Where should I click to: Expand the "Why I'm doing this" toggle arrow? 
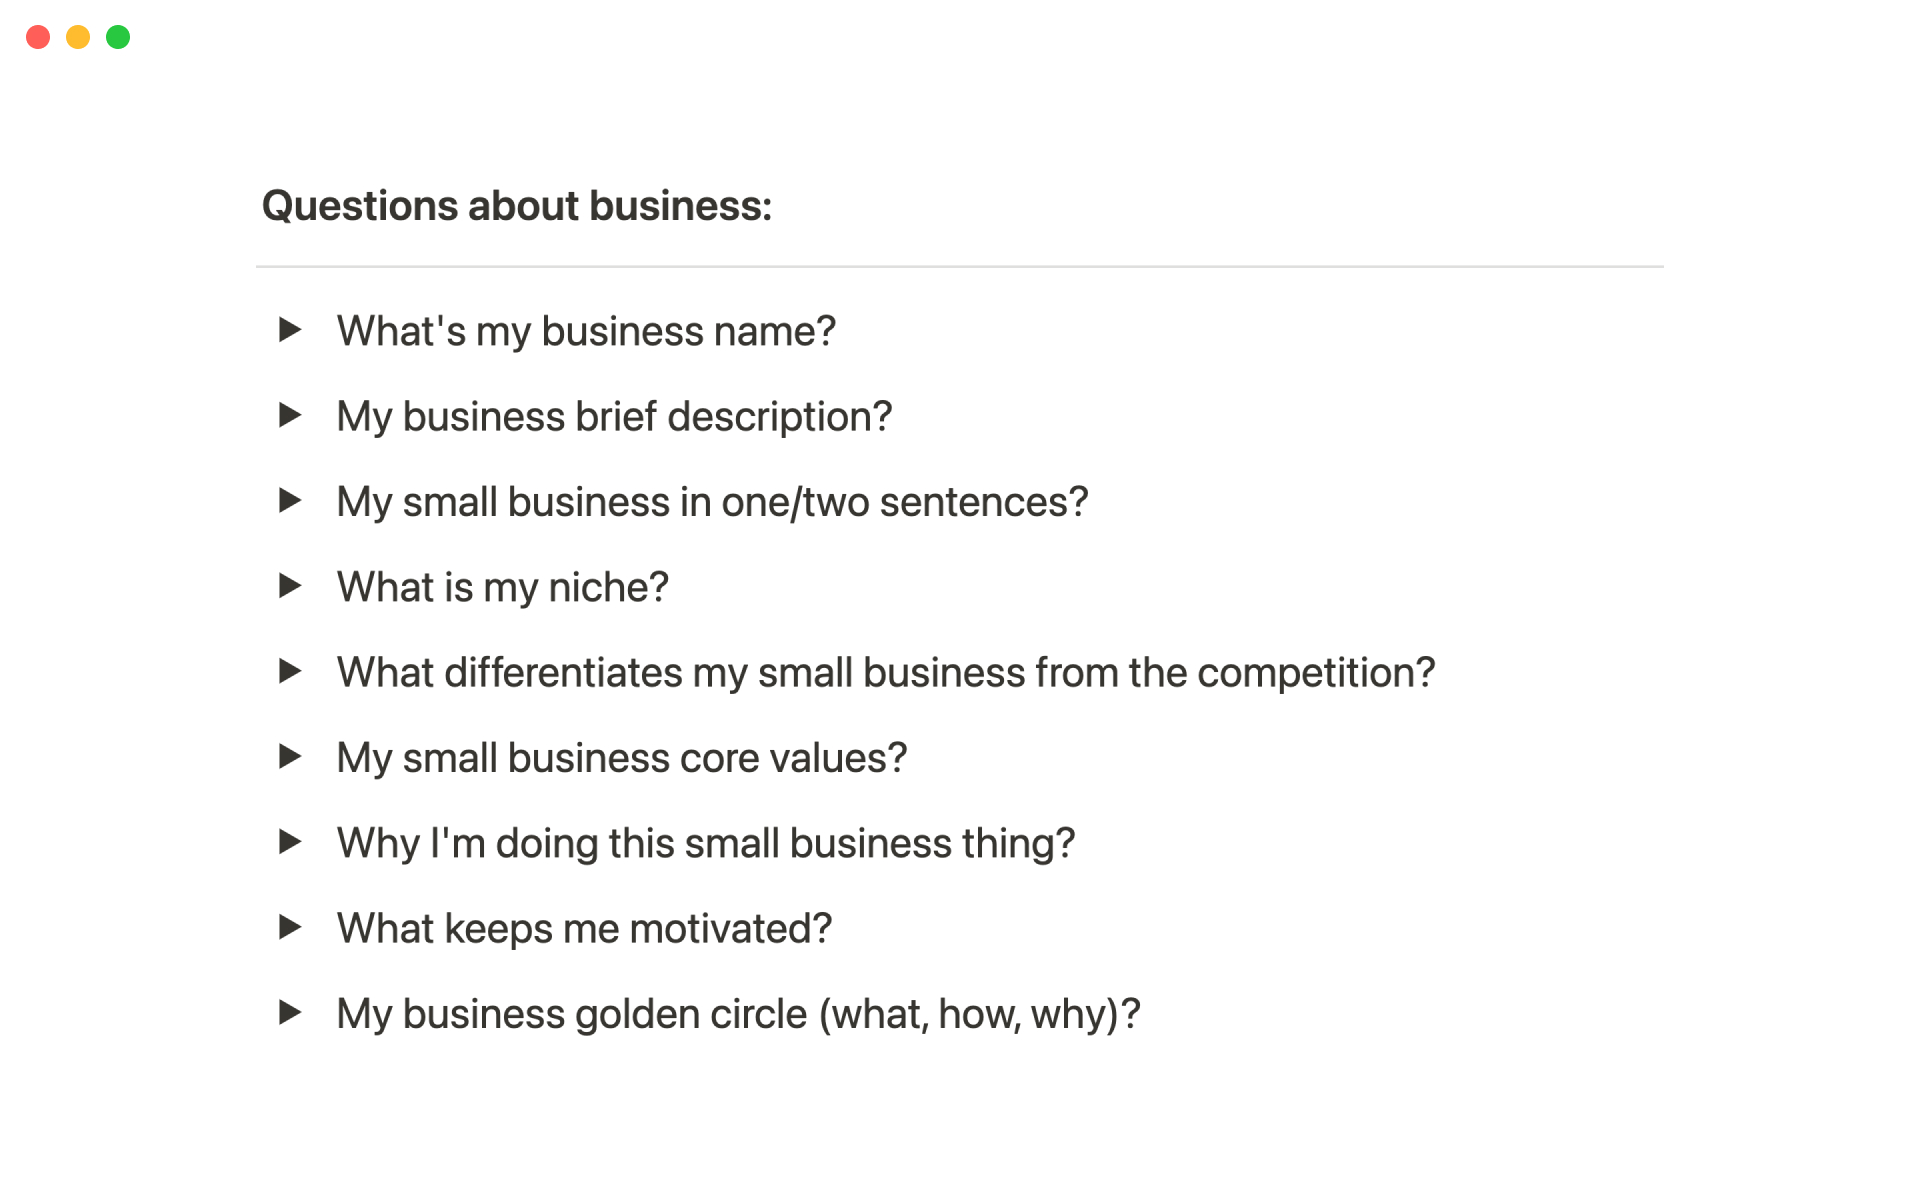[290, 842]
